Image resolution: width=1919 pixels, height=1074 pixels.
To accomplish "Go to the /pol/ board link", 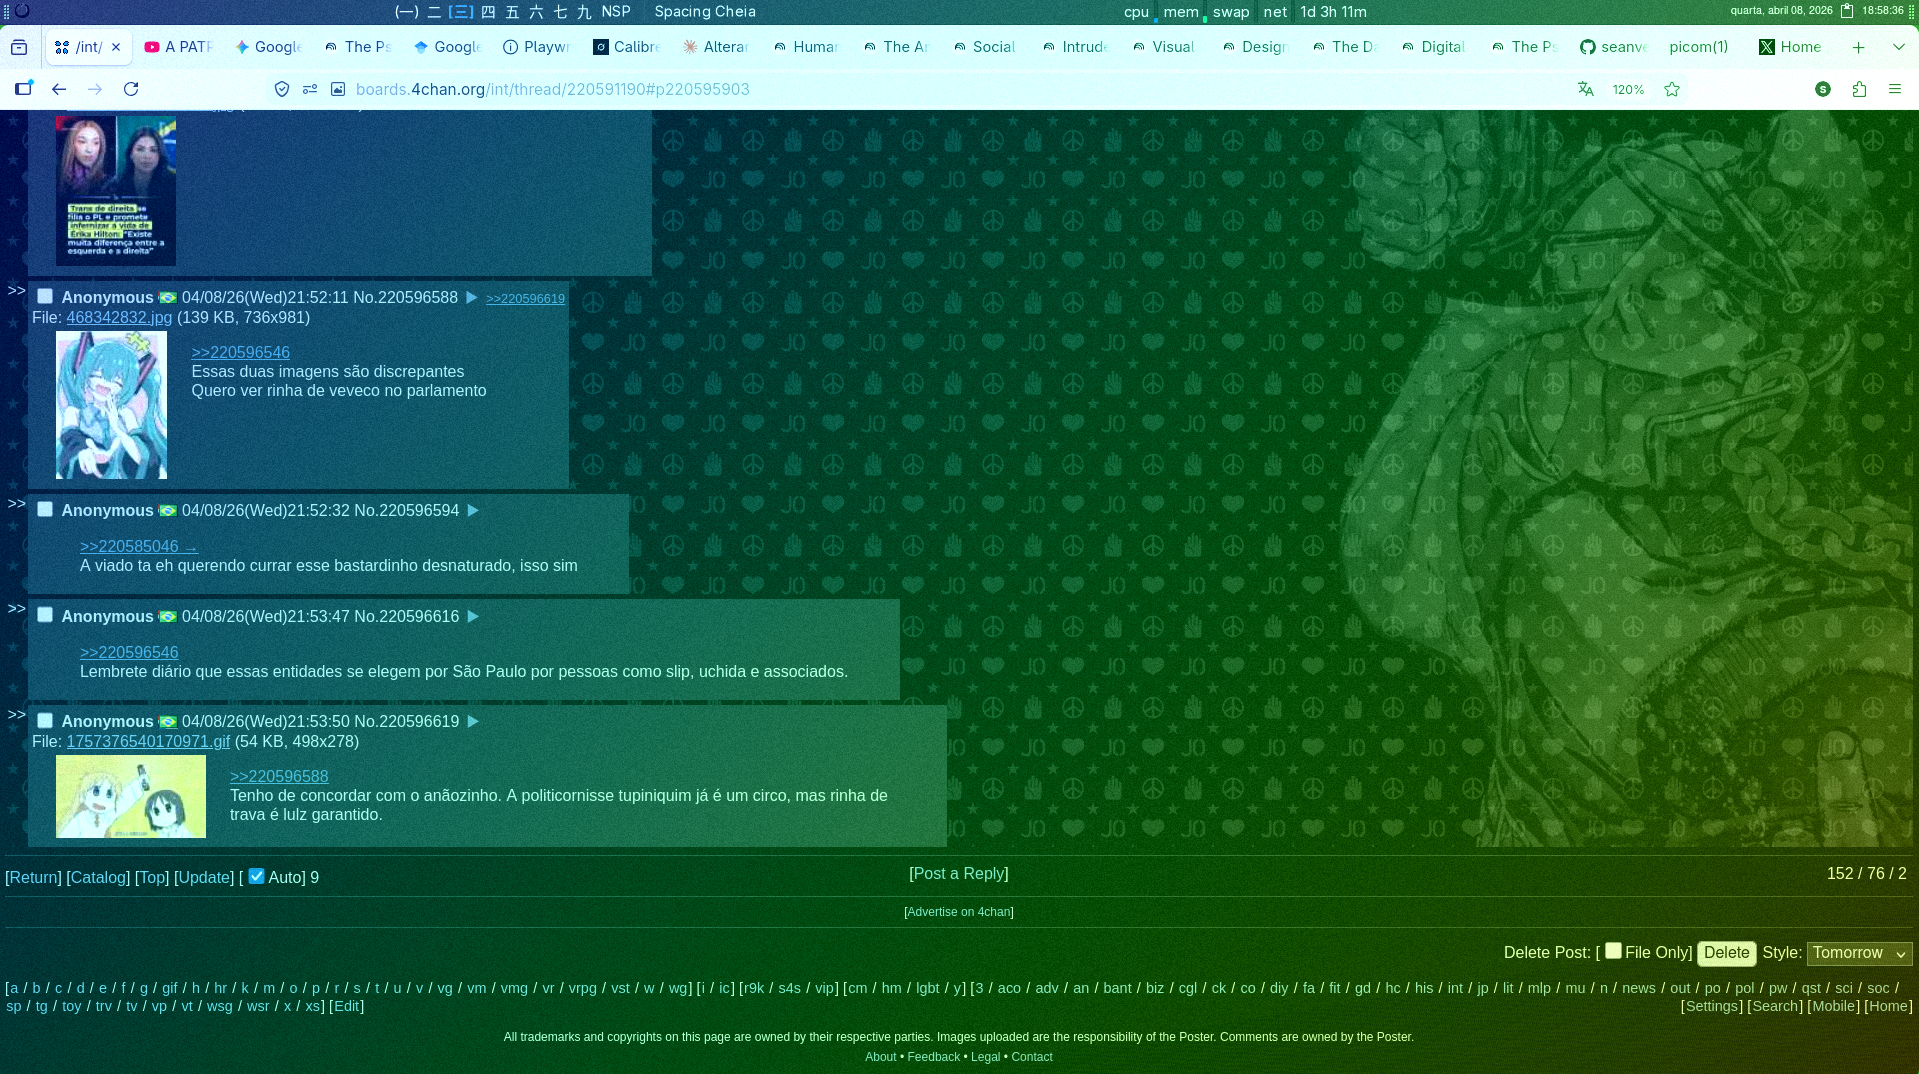I will pyautogui.click(x=1745, y=988).
